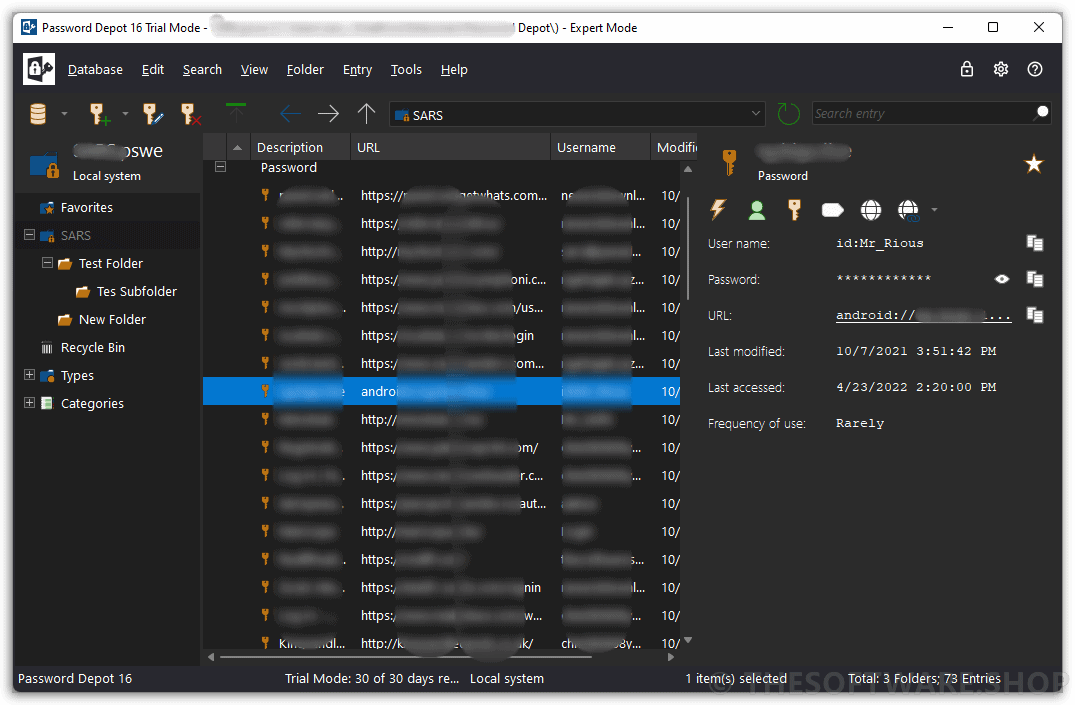Image resolution: width=1075 pixels, height=705 pixels.
Task: Click the lightning bolt auto-fill icon
Action: tap(718, 209)
